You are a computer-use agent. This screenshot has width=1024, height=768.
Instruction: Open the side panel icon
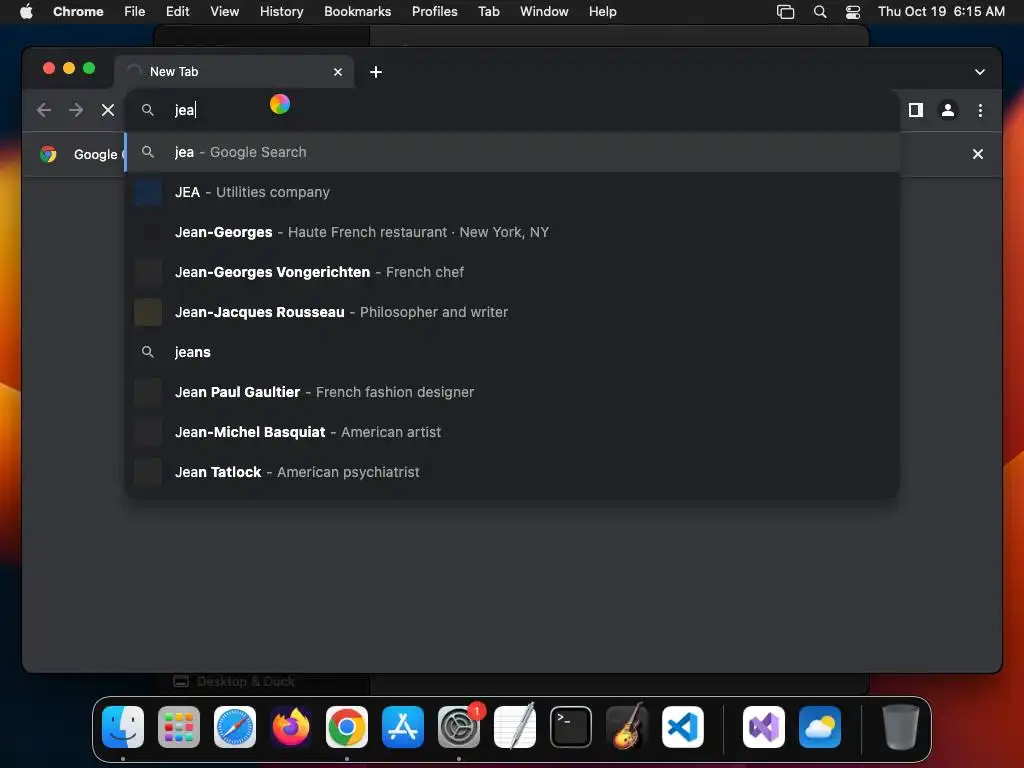click(x=916, y=110)
